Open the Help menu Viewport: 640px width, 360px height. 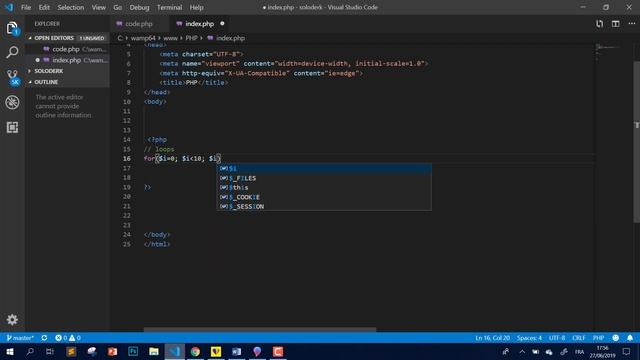tap(196, 7)
